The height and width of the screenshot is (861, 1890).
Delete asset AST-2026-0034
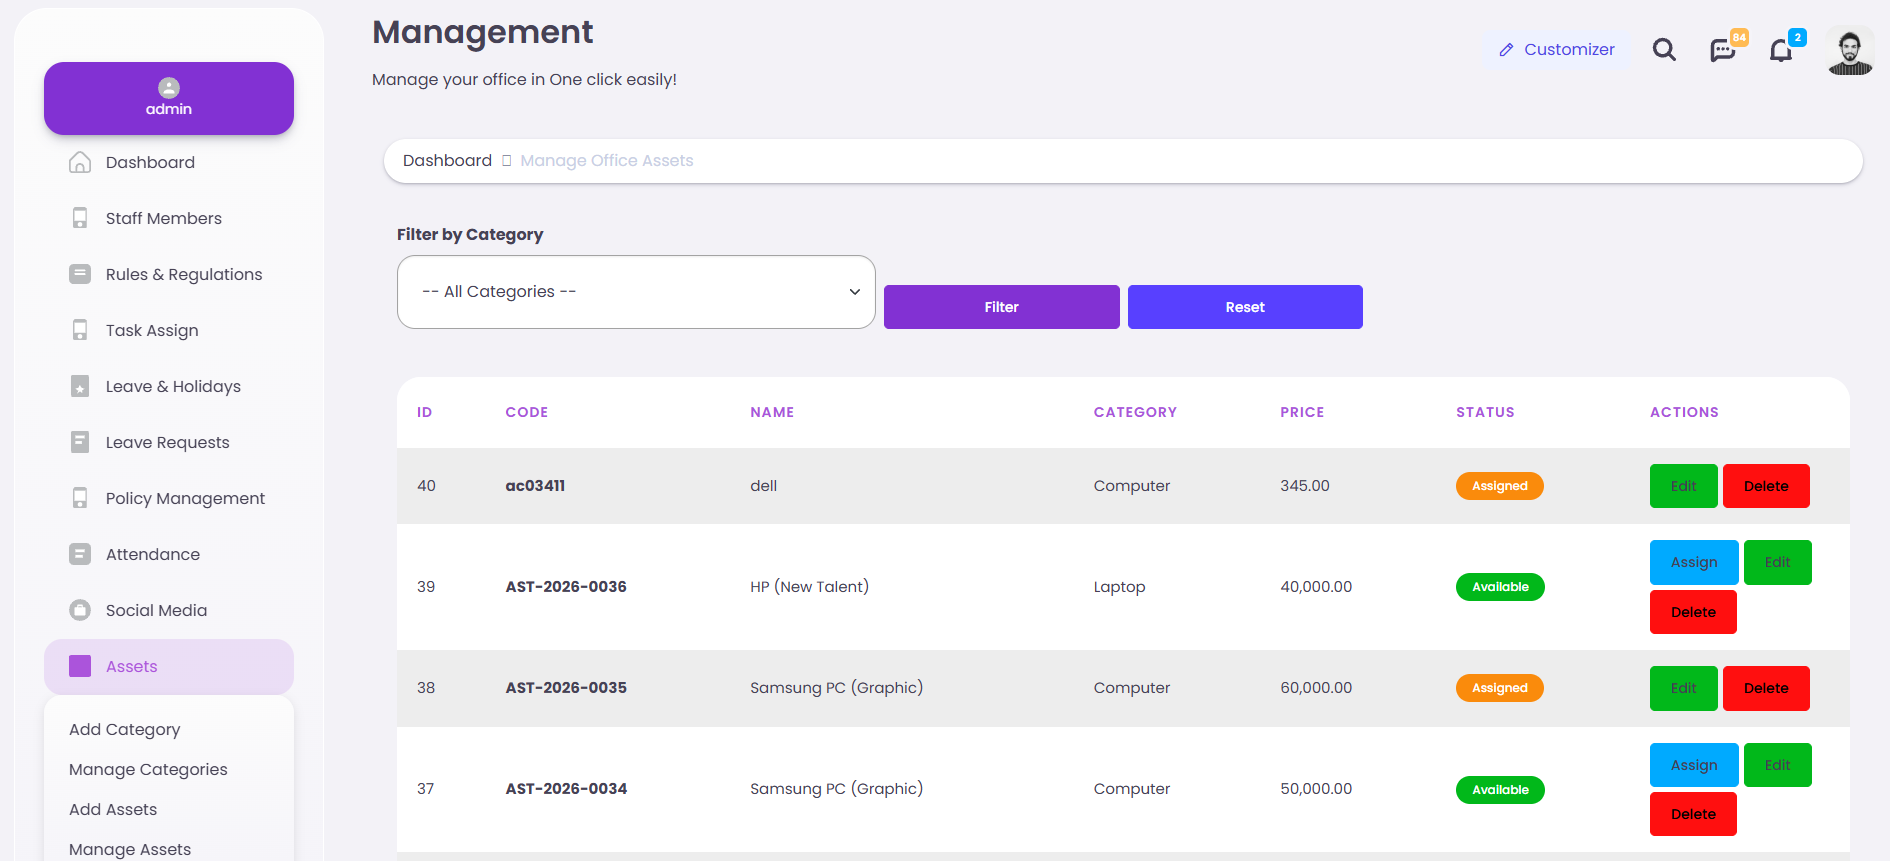click(x=1693, y=814)
